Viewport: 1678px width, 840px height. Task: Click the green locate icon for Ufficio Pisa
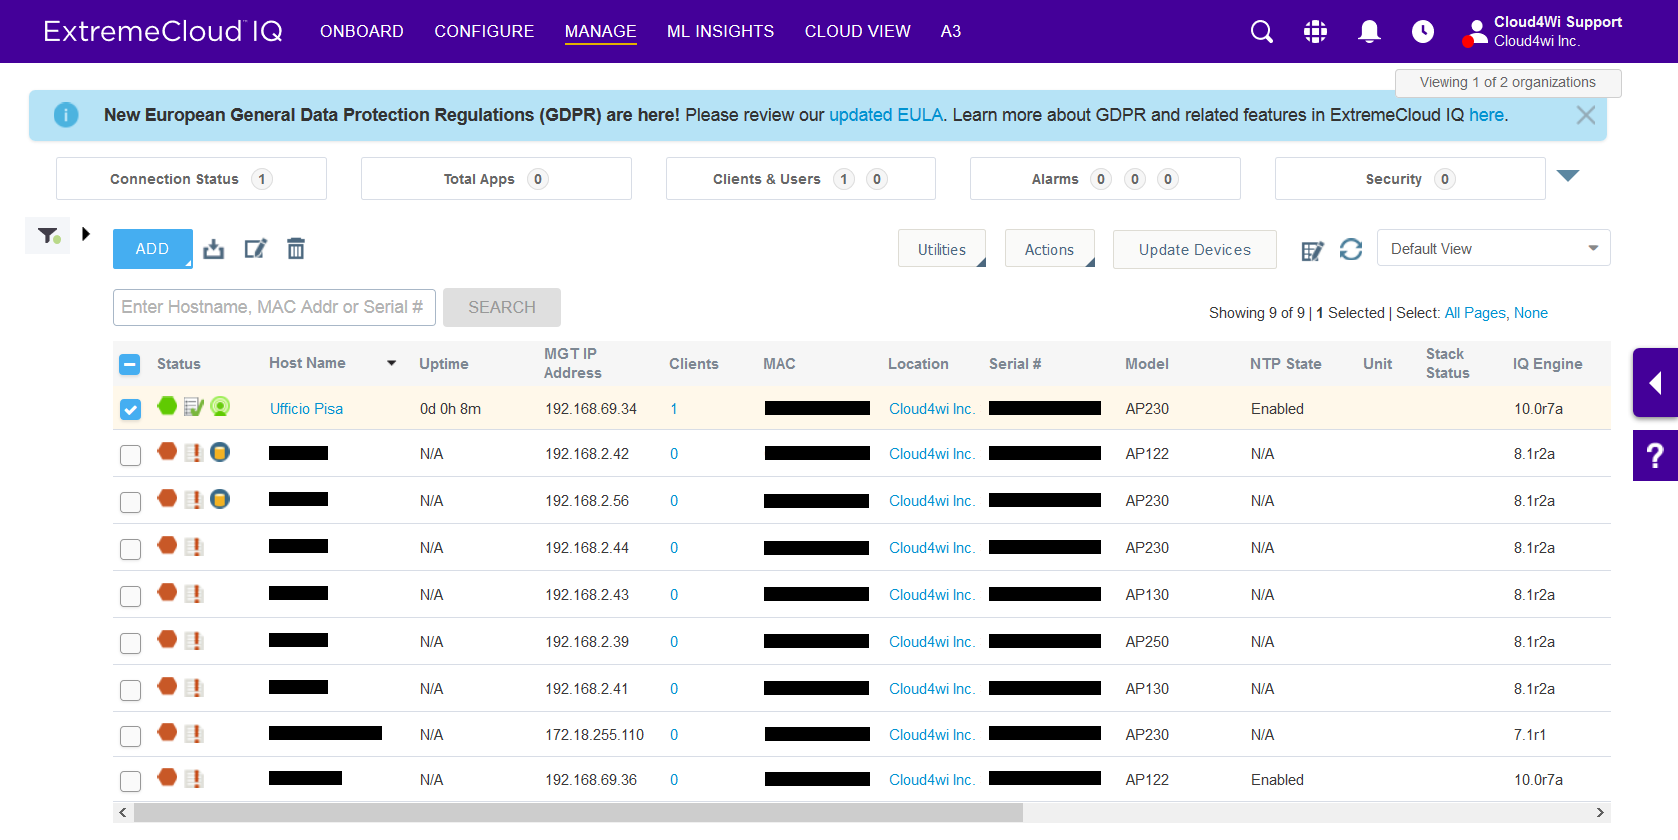click(x=220, y=406)
